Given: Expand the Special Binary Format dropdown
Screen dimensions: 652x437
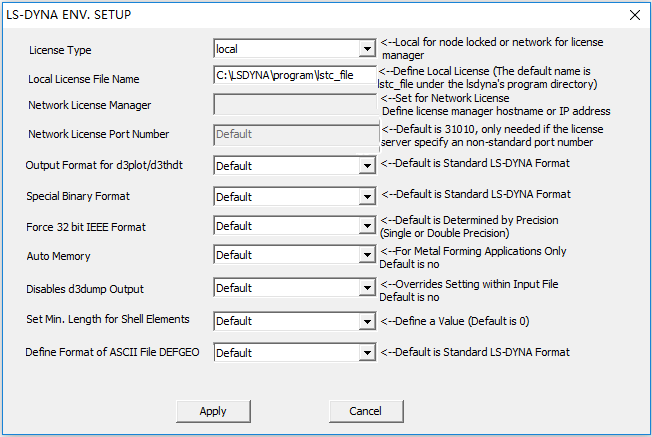Looking at the screenshot, I should 293,197.
